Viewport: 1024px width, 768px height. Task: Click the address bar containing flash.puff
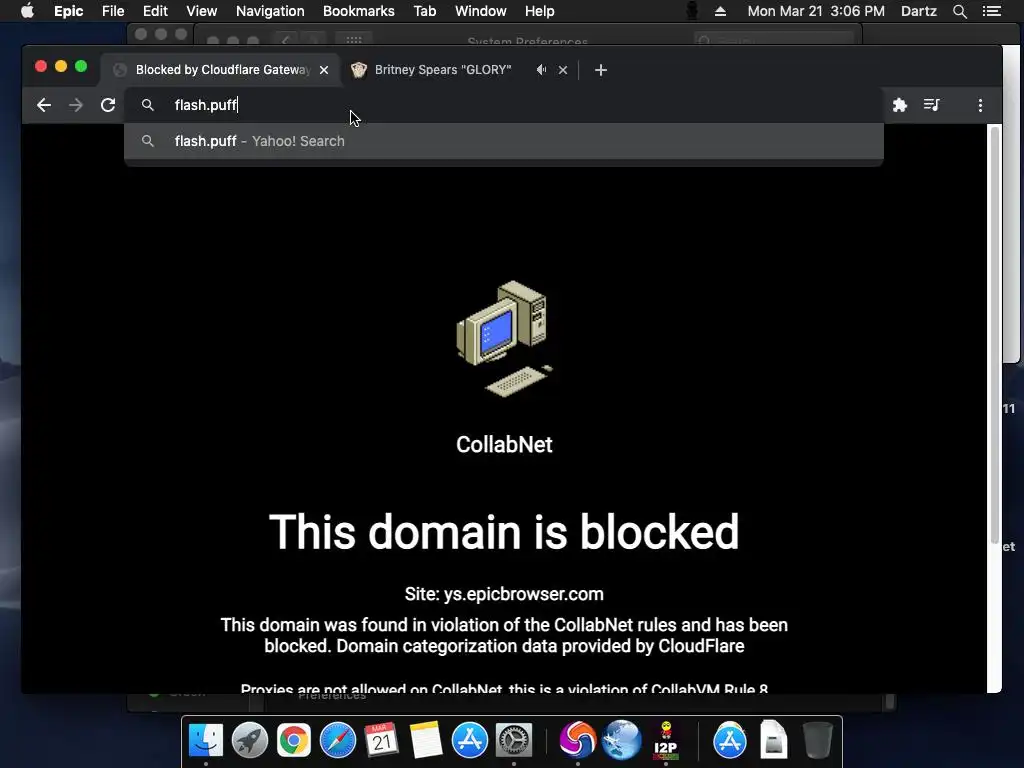[504, 105]
